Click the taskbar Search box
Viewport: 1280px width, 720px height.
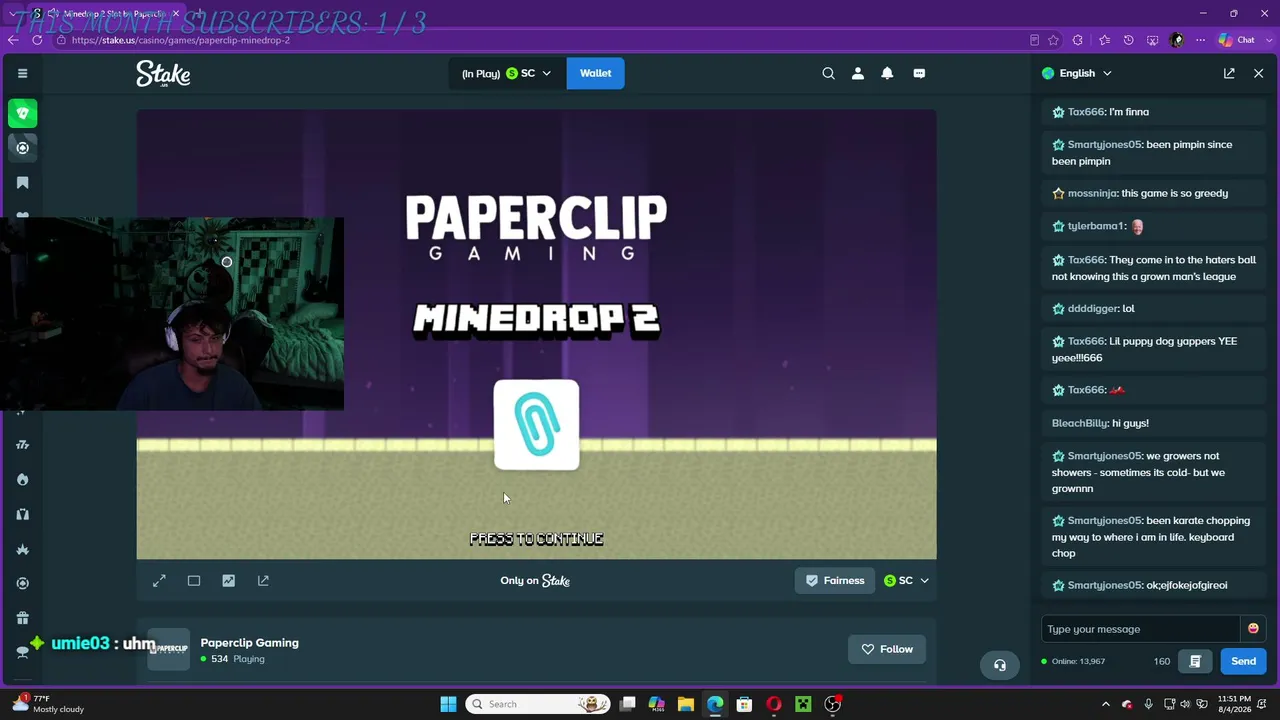[x=540, y=704]
